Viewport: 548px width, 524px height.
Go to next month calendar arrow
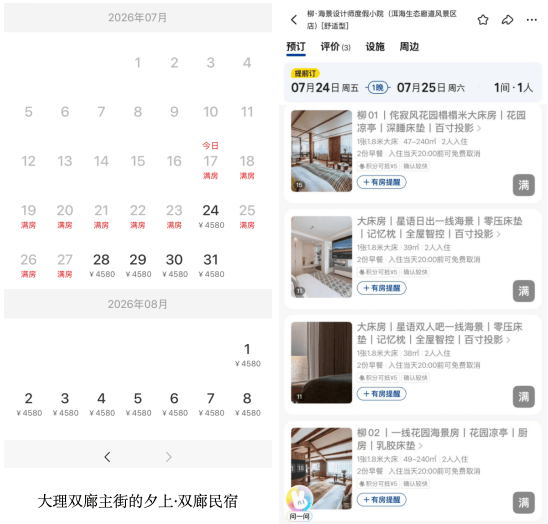168,457
